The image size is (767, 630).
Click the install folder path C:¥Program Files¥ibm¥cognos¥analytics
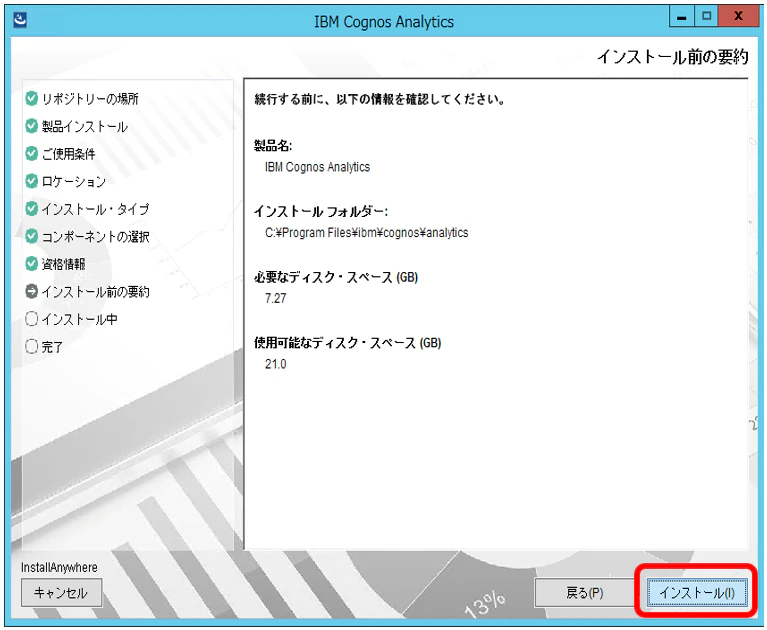366,233
